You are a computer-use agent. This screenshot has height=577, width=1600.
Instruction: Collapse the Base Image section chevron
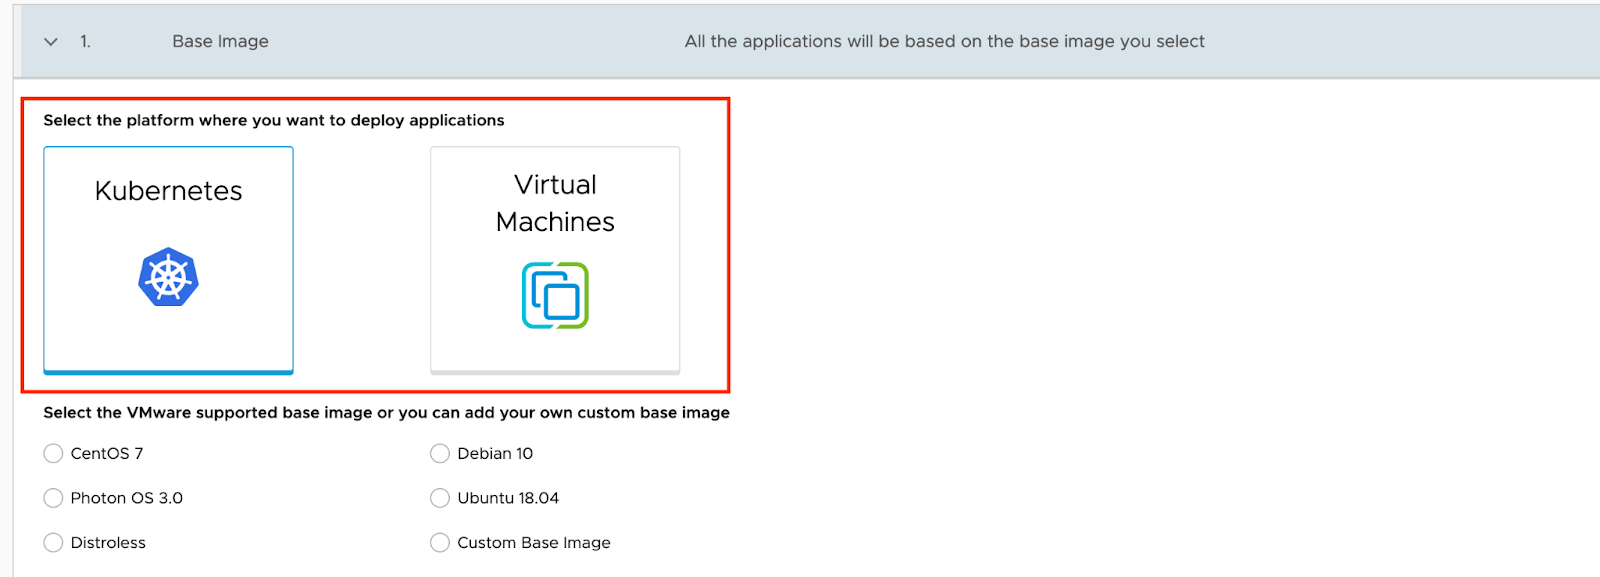click(51, 42)
